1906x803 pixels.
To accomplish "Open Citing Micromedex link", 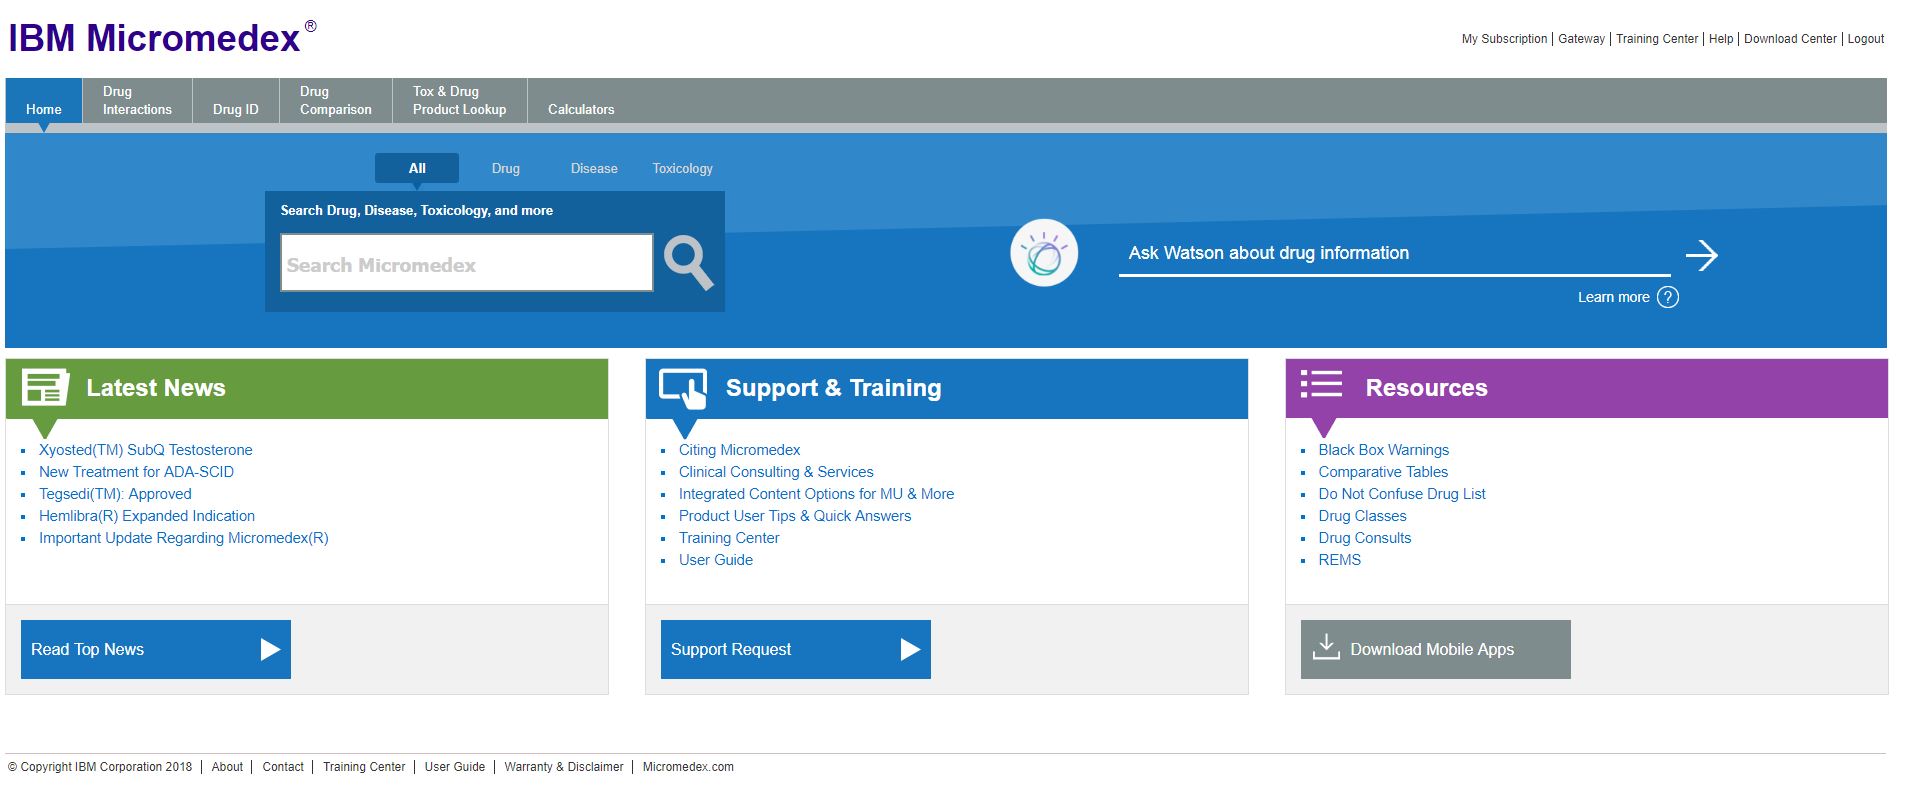I will tap(740, 450).
